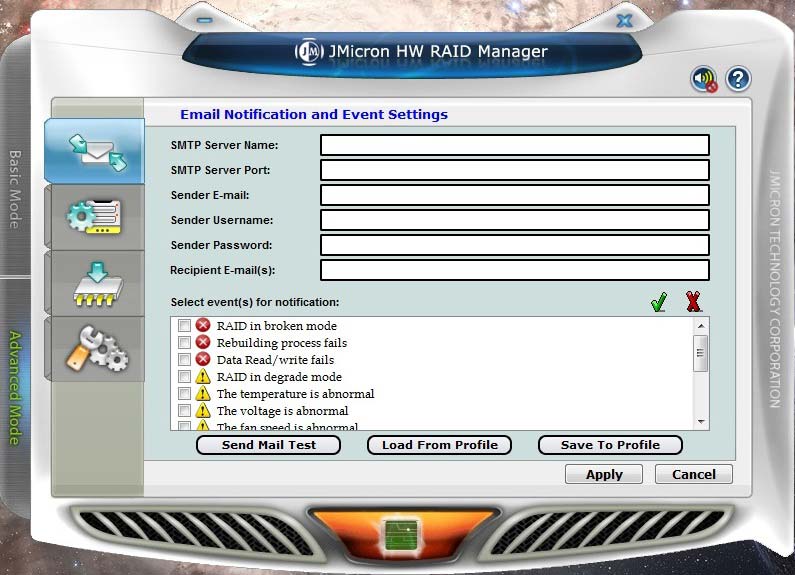This screenshot has height=575, width=795.
Task: Enable 'RAID in broken mode' notification checkbox
Action: 184,326
